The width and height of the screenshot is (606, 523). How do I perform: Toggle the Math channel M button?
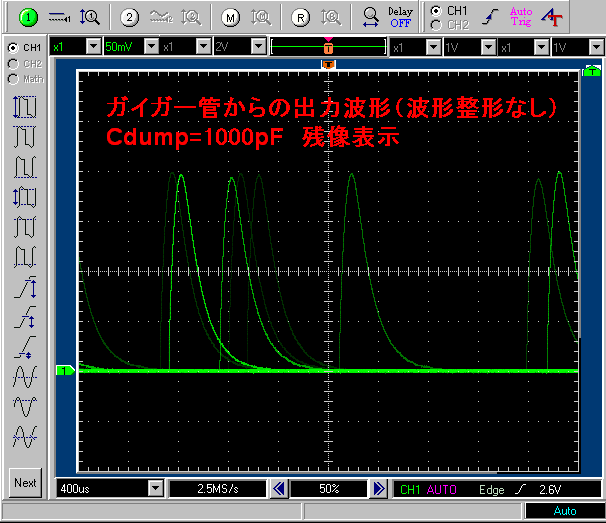[x=230, y=17]
